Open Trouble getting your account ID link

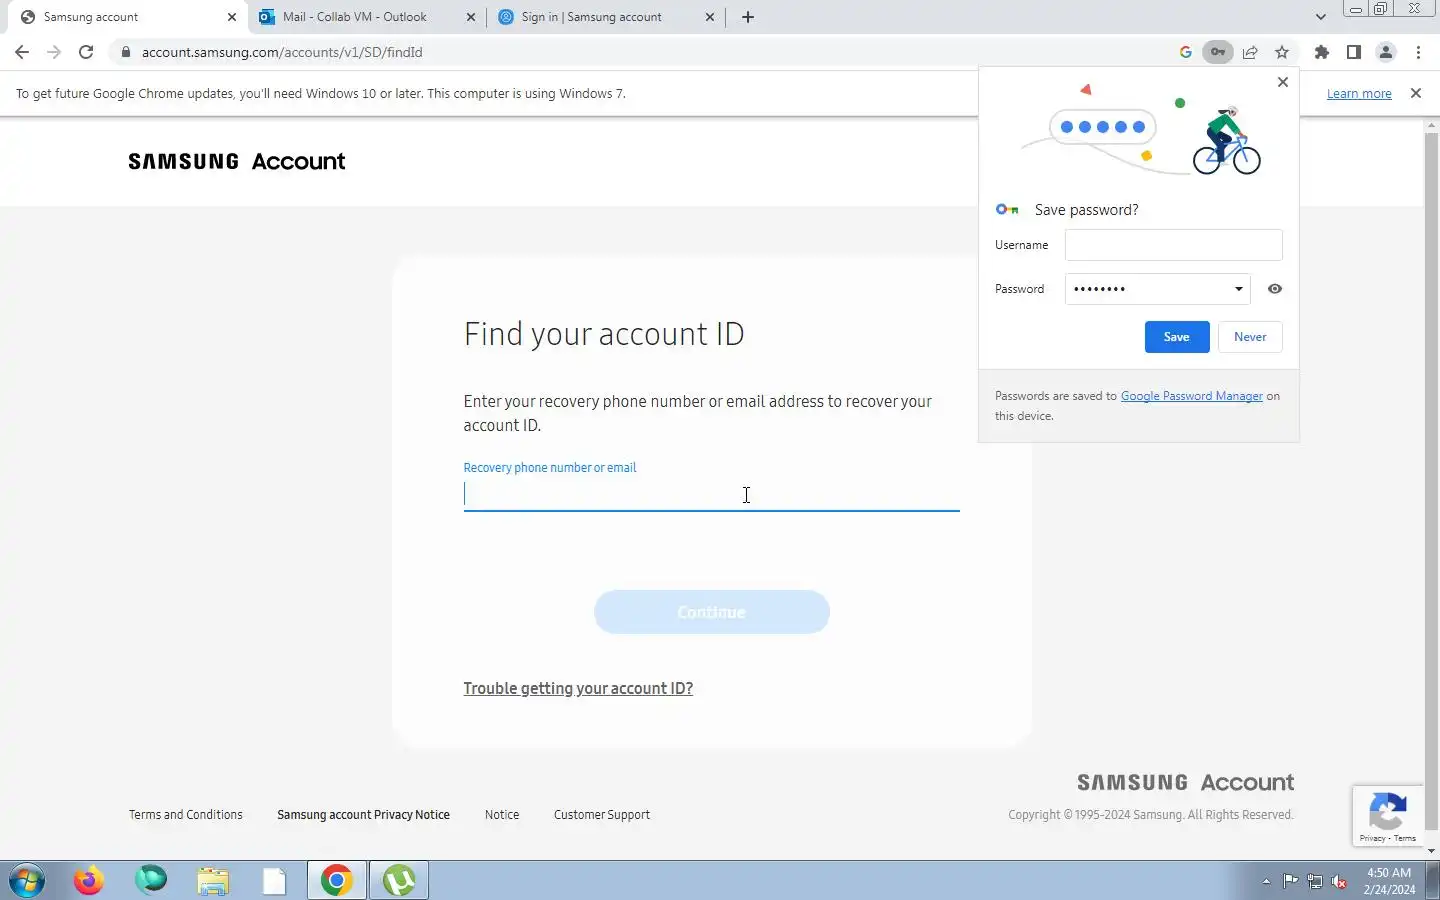coord(578,688)
